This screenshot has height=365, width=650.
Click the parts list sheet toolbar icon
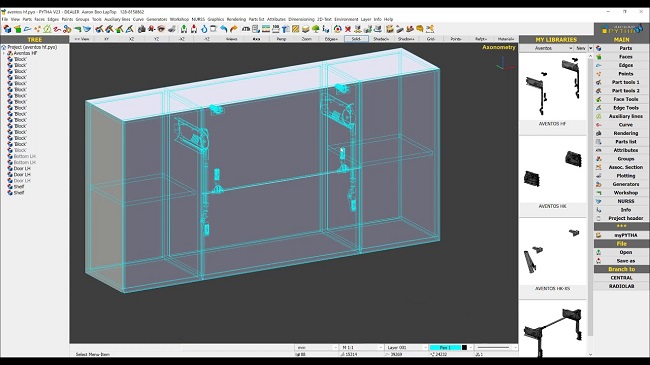[x=256, y=29]
